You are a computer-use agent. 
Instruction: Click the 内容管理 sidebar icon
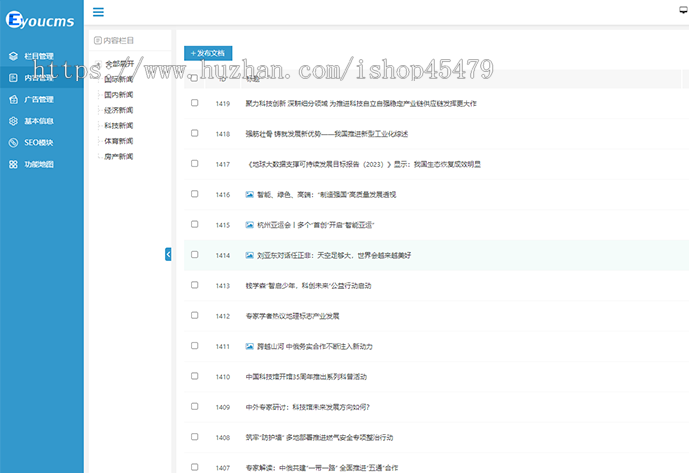(x=13, y=78)
